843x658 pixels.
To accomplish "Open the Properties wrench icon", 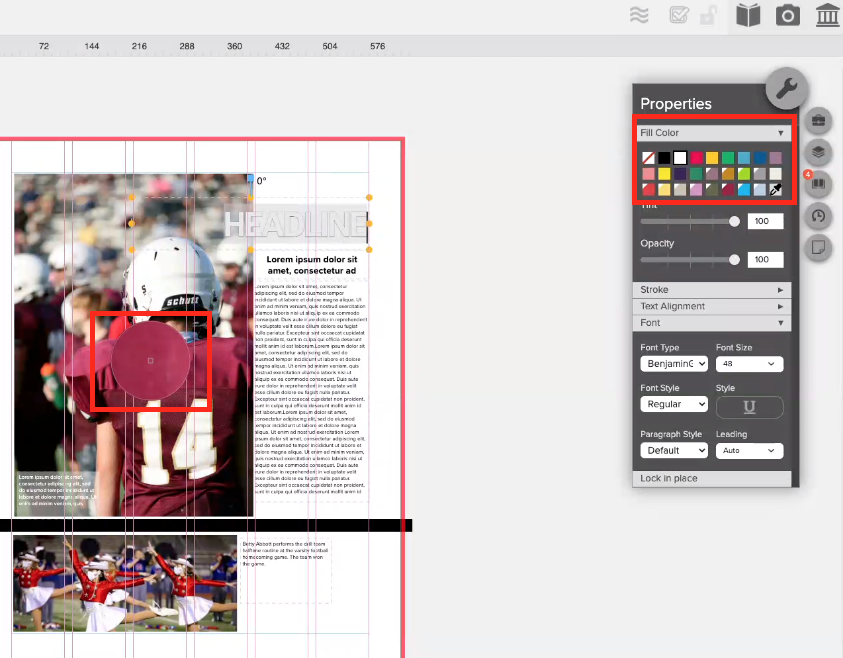I will [x=786, y=89].
